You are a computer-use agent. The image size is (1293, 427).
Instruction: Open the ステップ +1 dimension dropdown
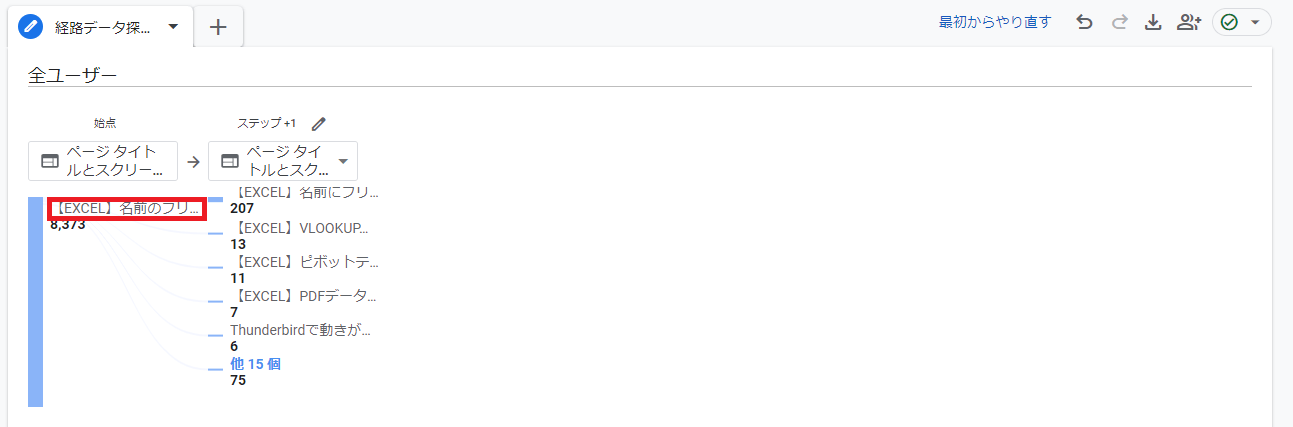coord(343,161)
